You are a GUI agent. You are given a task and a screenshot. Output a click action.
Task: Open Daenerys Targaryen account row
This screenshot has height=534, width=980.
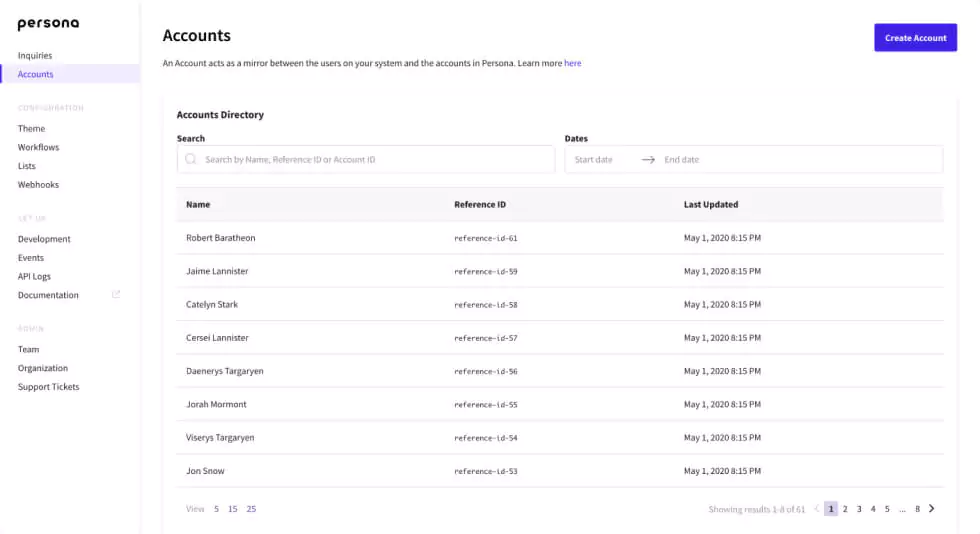(x=560, y=371)
